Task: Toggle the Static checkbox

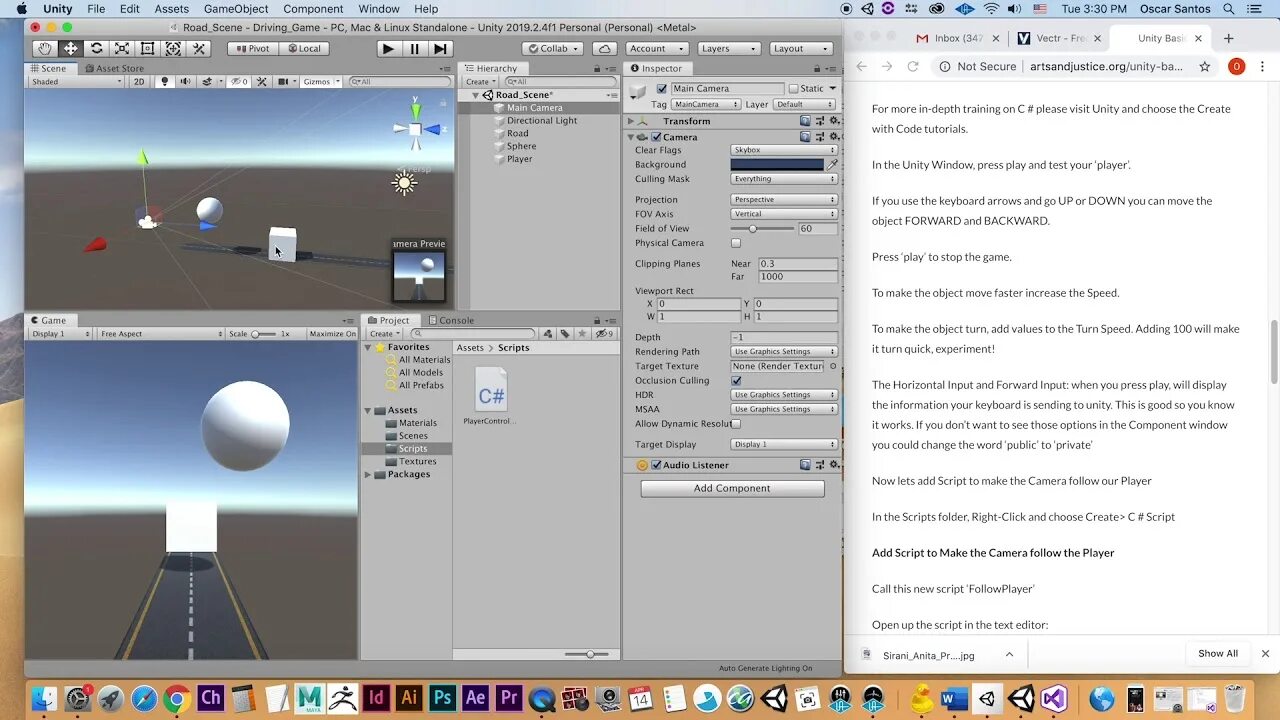Action: pyautogui.click(x=794, y=89)
